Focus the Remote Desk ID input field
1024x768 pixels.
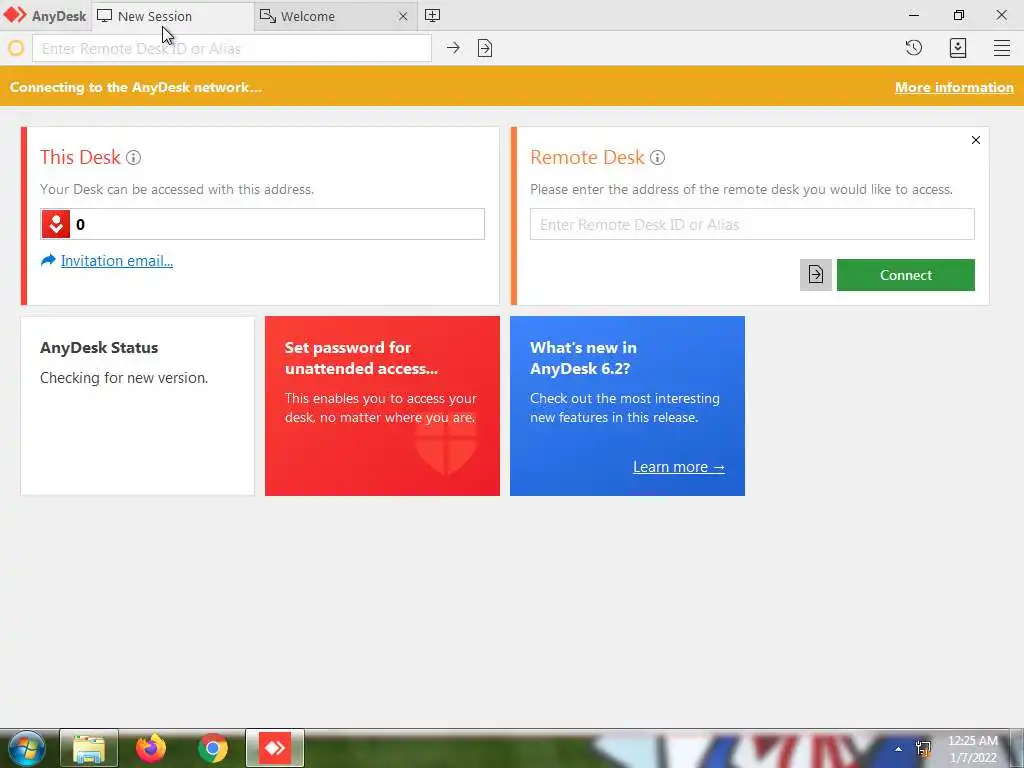752,224
